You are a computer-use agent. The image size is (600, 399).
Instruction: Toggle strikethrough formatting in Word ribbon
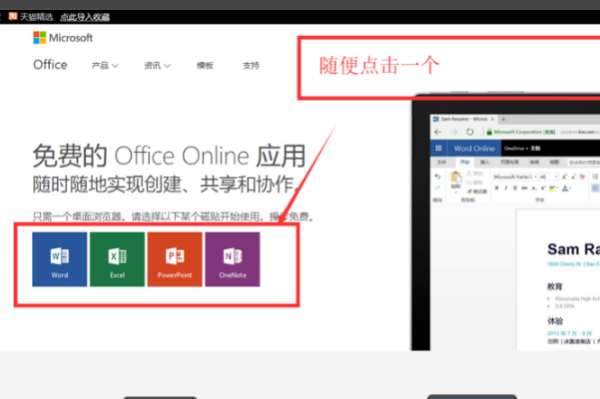coord(524,188)
